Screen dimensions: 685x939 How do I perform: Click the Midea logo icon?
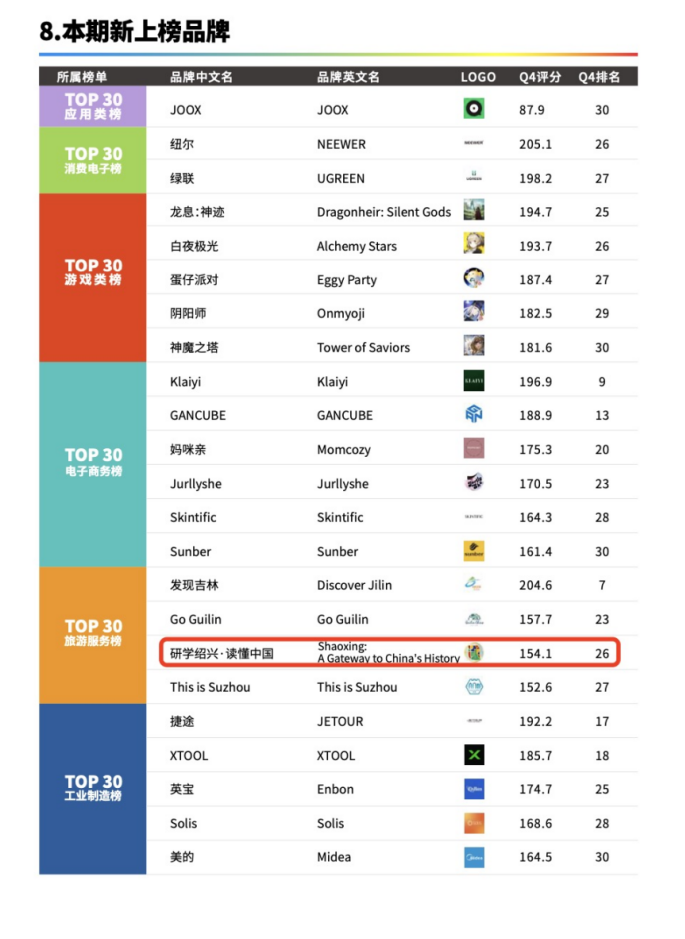[474, 857]
